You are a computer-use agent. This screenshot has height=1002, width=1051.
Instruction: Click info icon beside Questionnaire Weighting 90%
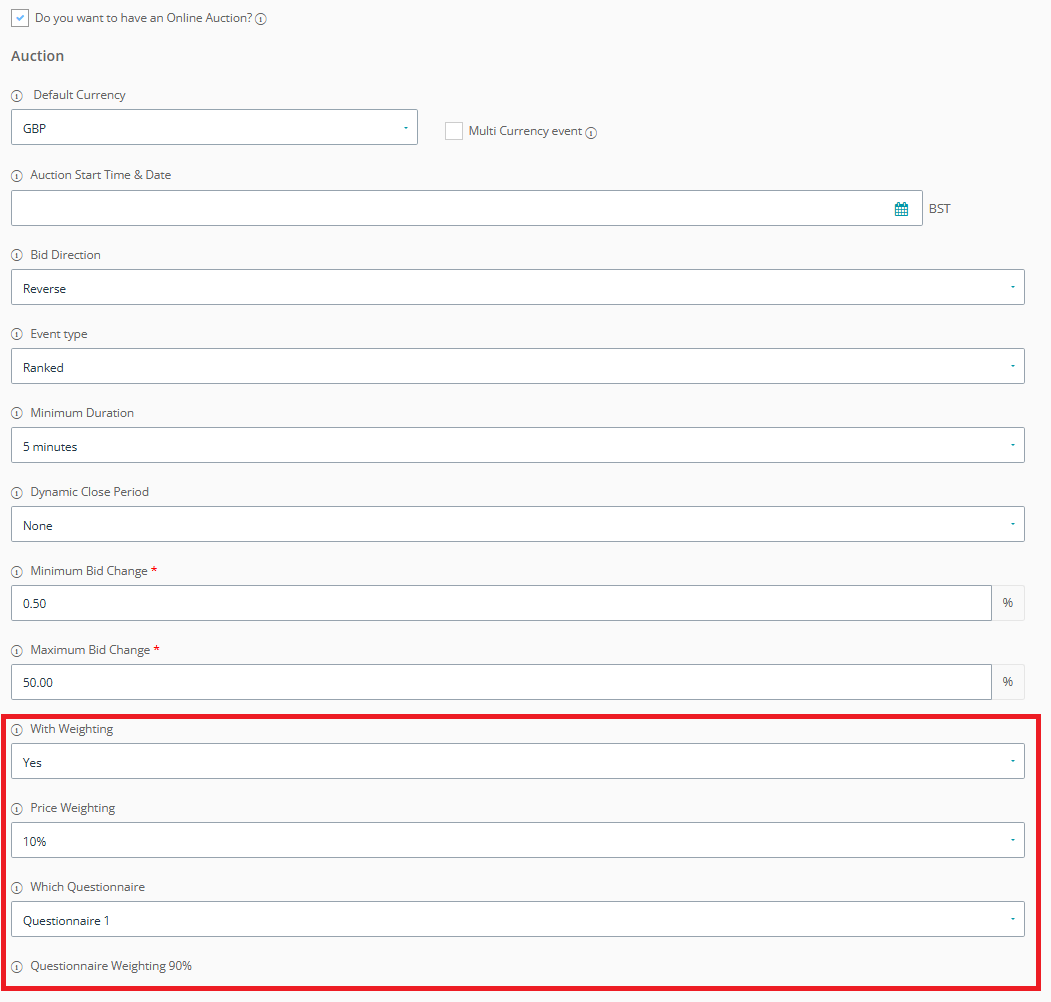(17, 967)
